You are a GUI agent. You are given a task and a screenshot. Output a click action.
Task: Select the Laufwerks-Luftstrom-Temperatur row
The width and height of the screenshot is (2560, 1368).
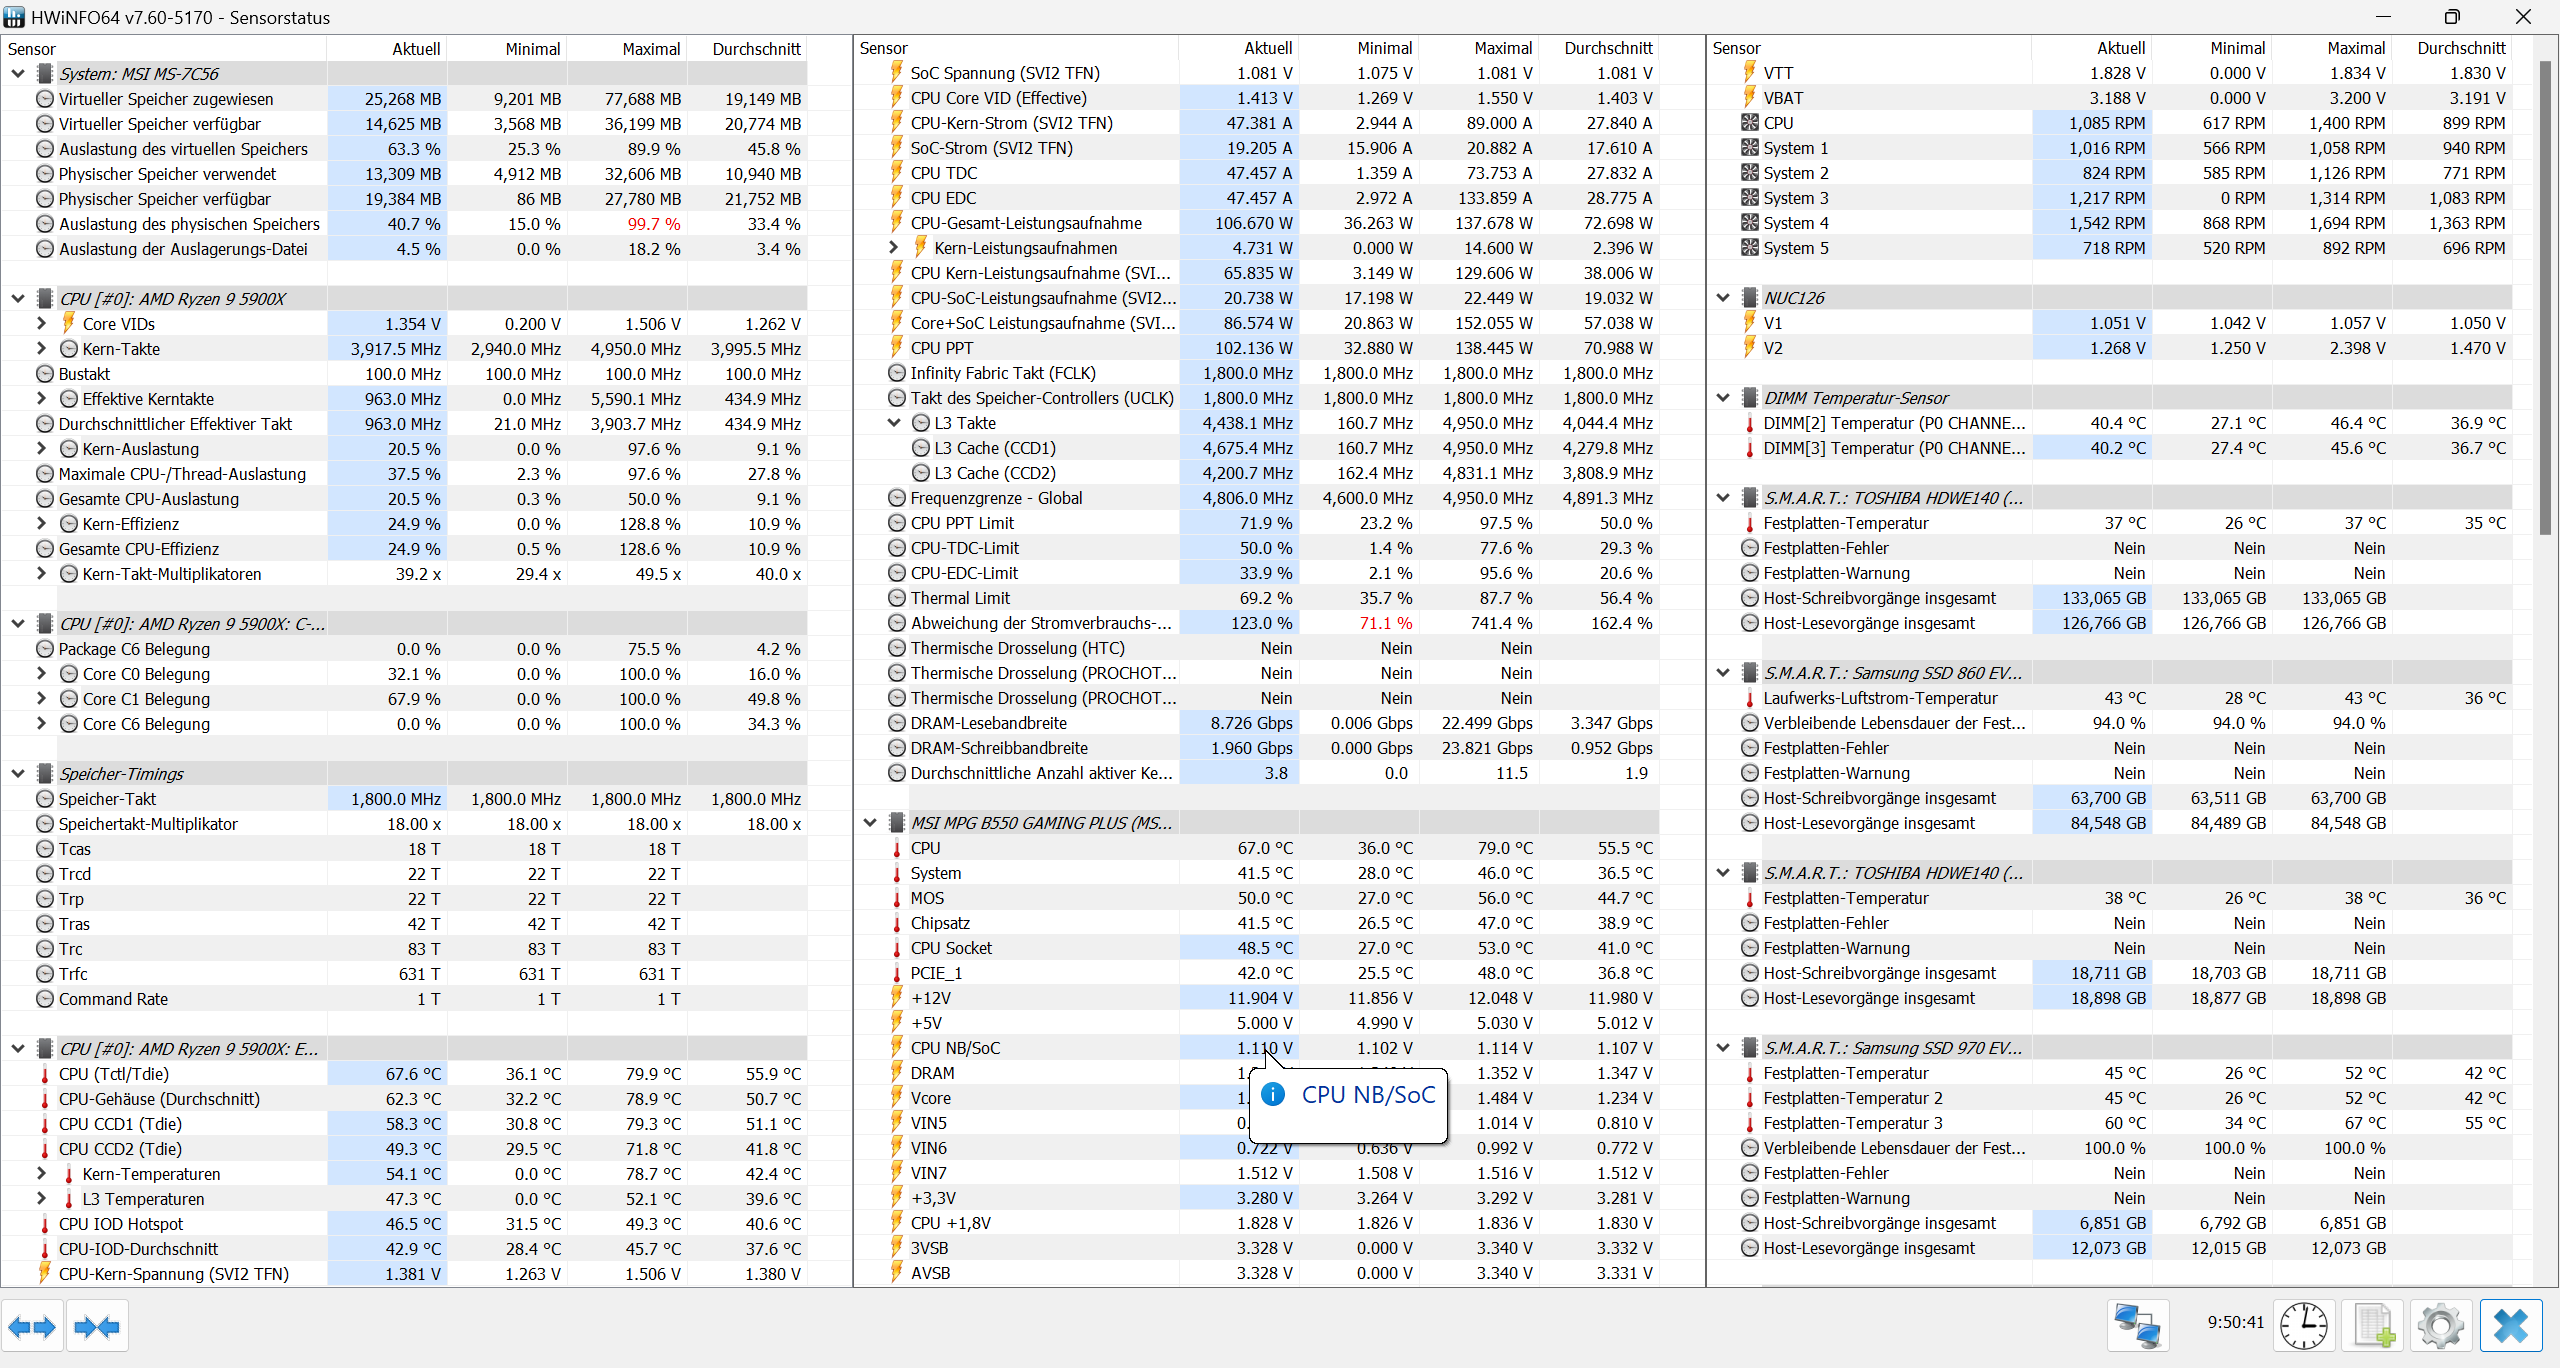(x=2110, y=698)
